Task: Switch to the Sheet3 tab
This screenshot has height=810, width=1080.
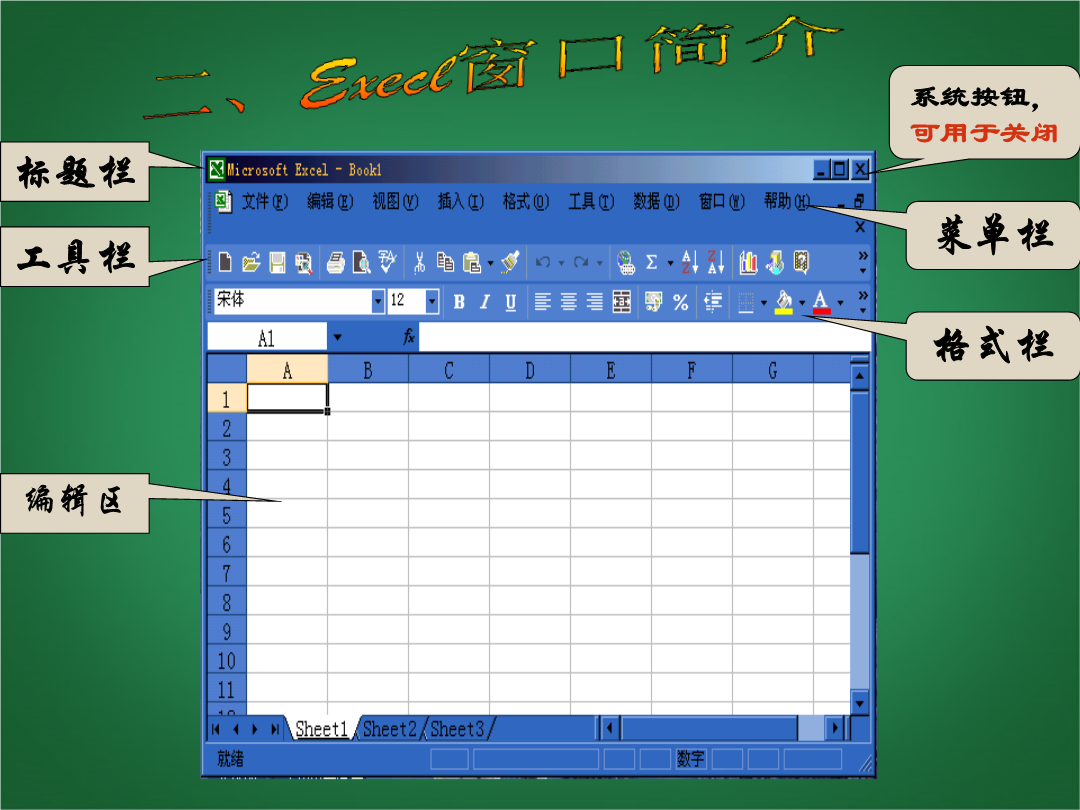Action: (x=457, y=729)
